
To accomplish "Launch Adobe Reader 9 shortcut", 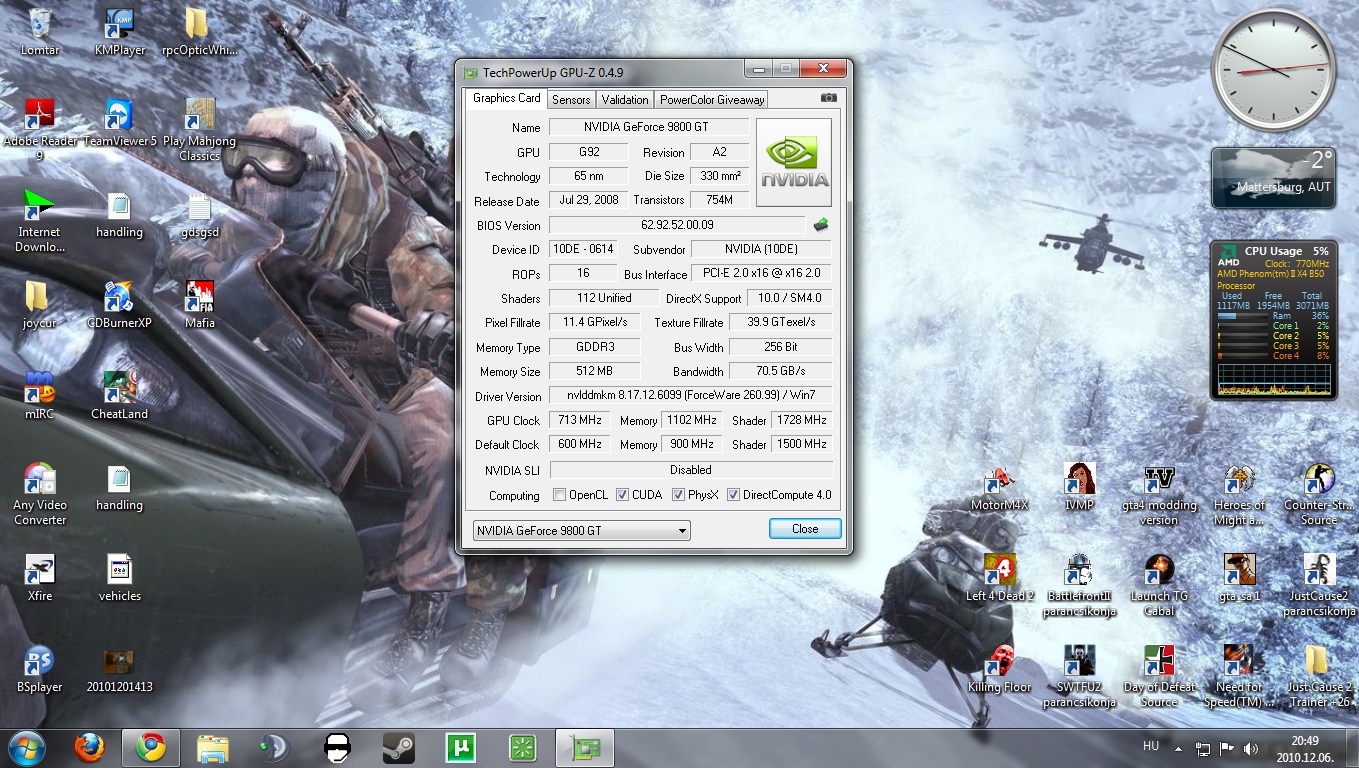I will [x=40, y=129].
